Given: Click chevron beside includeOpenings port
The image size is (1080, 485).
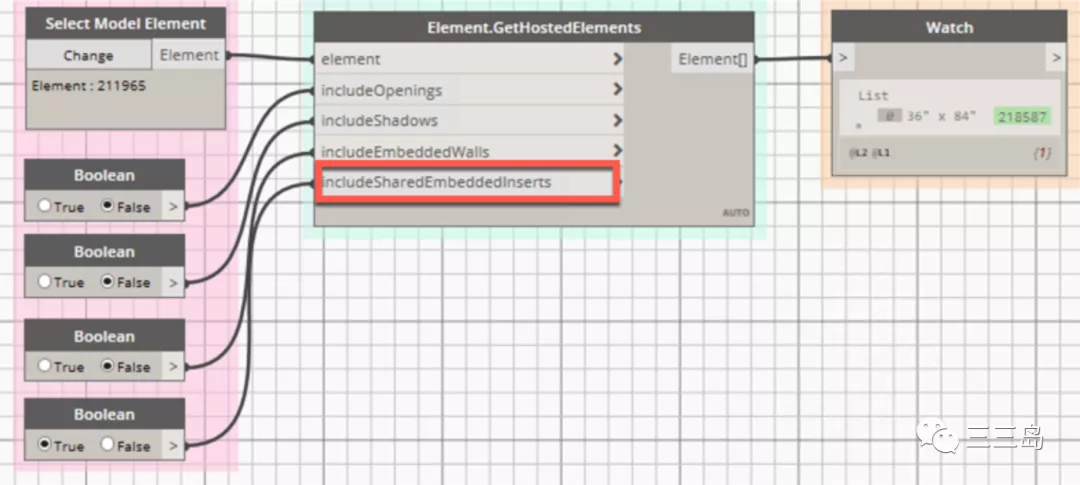Looking at the screenshot, I should [617, 90].
